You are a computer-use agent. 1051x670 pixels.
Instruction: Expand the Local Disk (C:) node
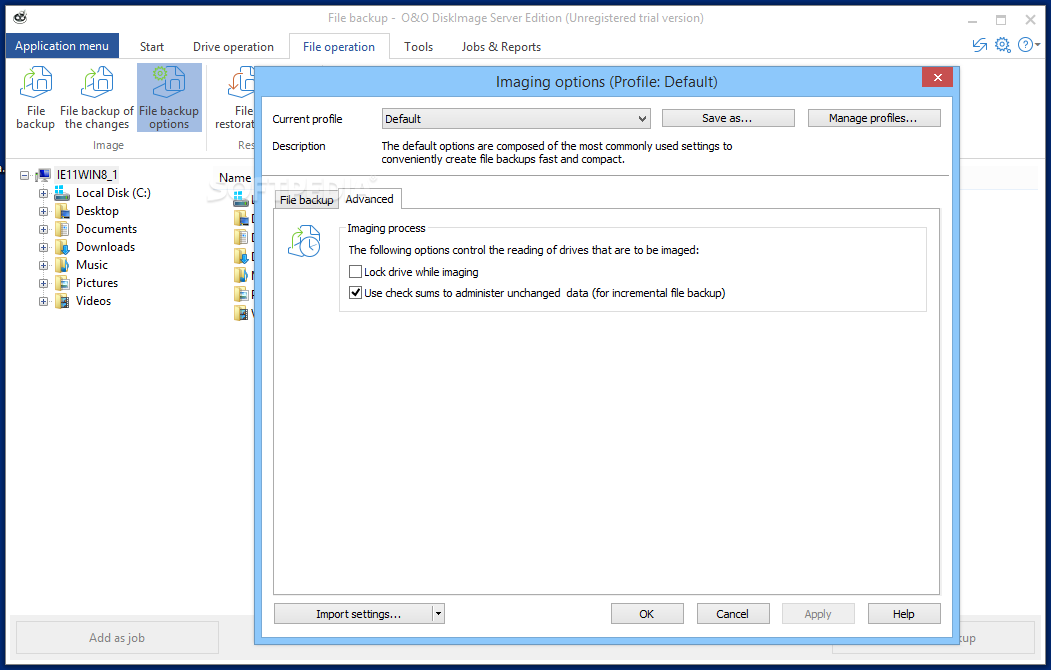(44, 194)
